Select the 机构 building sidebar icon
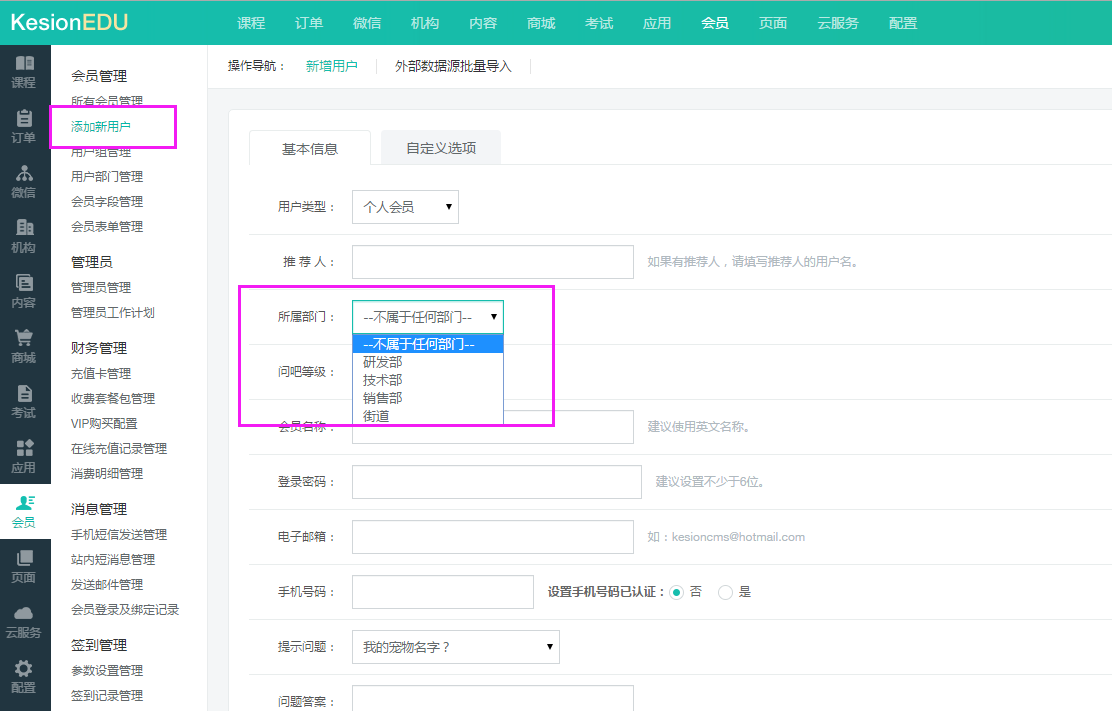 [x=24, y=229]
